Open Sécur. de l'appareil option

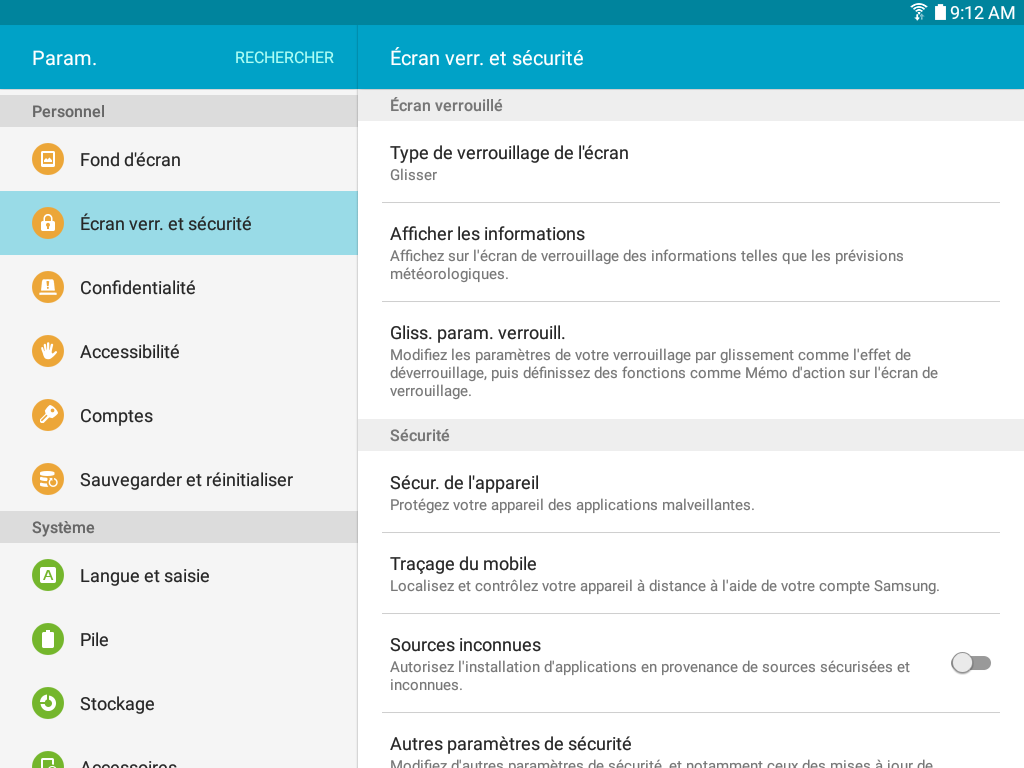tap(691, 492)
